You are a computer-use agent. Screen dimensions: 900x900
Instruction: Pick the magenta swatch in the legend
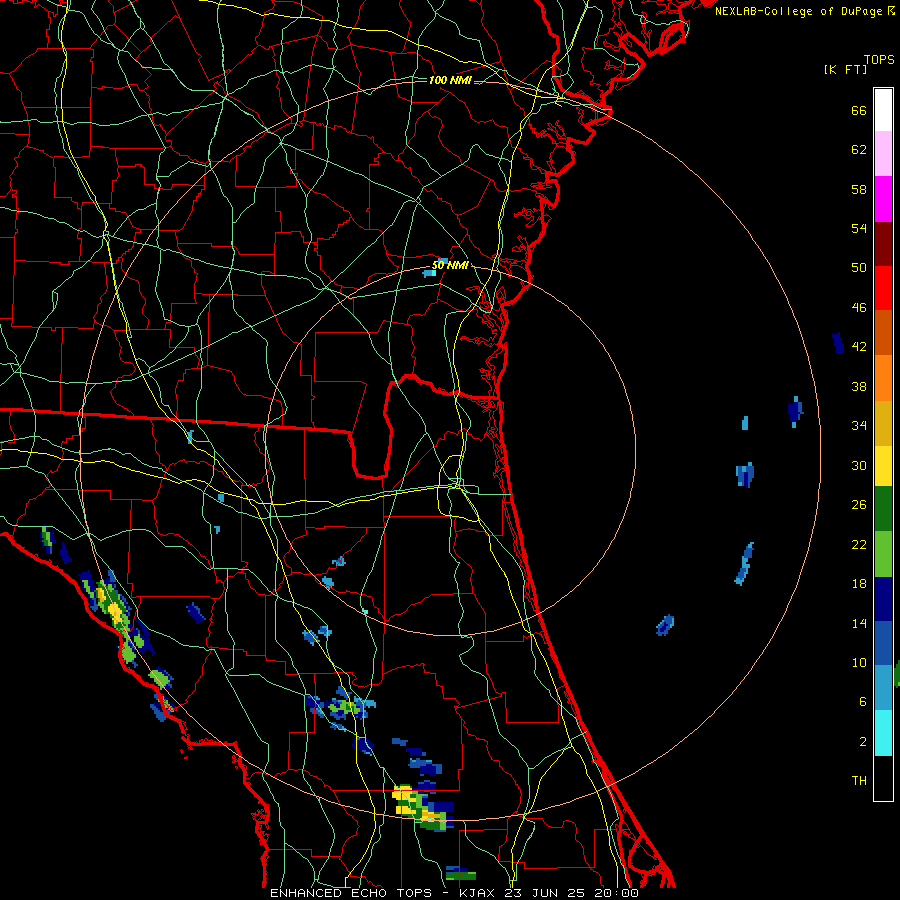(x=883, y=199)
